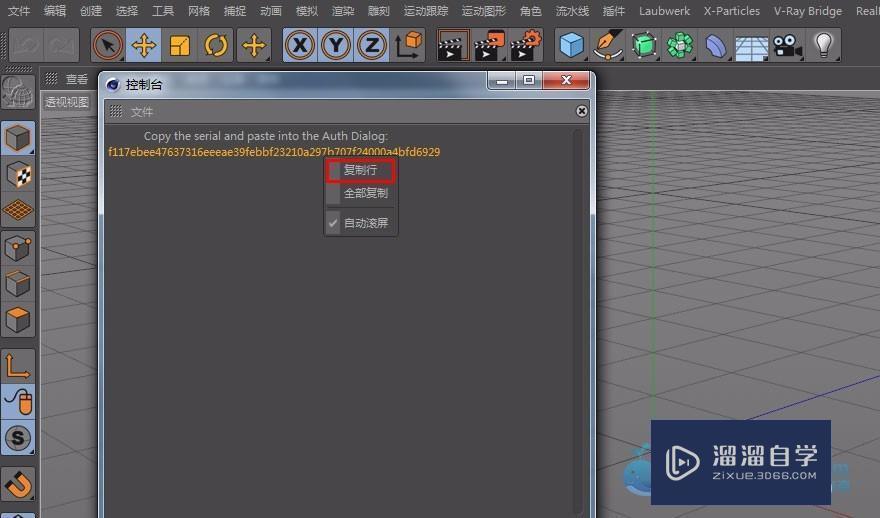Click the blue Bend deformer icon
Image resolution: width=880 pixels, height=518 pixels.
[716, 45]
